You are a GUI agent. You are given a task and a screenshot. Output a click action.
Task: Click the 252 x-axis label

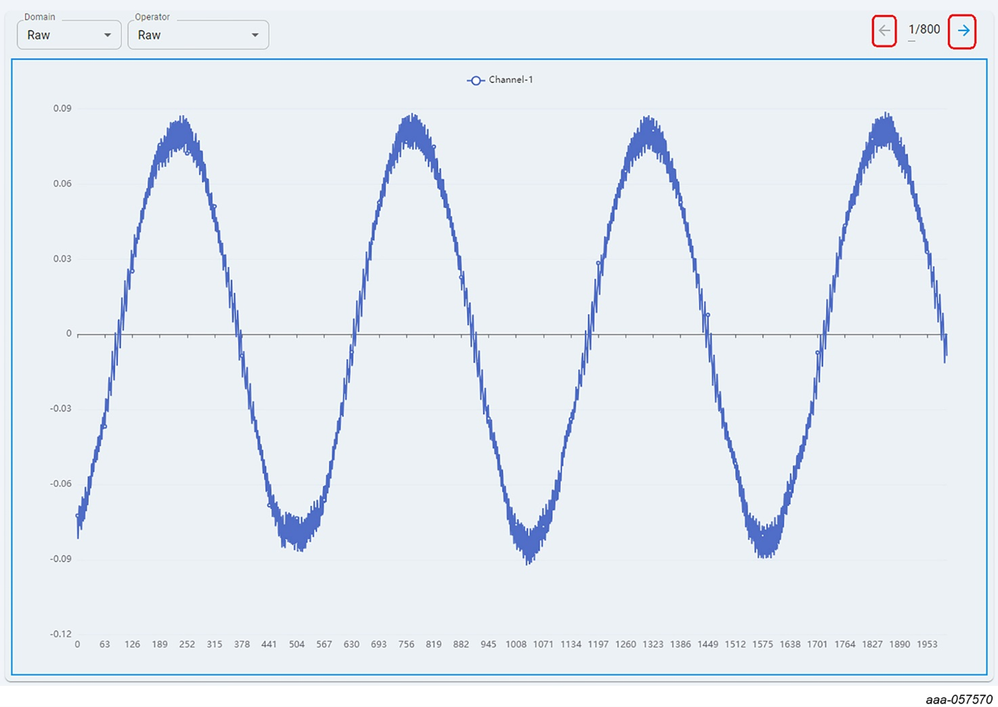[x=186, y=644]
